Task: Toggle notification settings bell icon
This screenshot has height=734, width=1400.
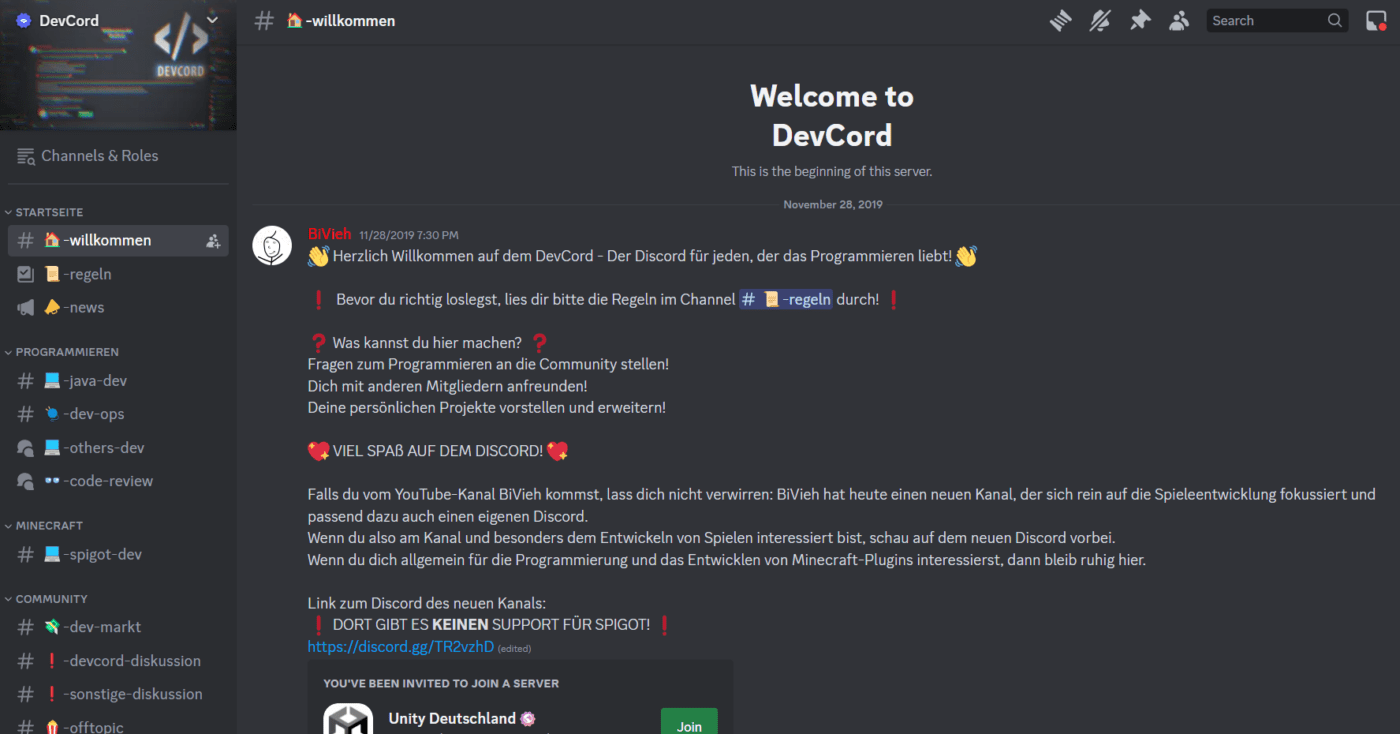Action: [x=1100, y=20]
